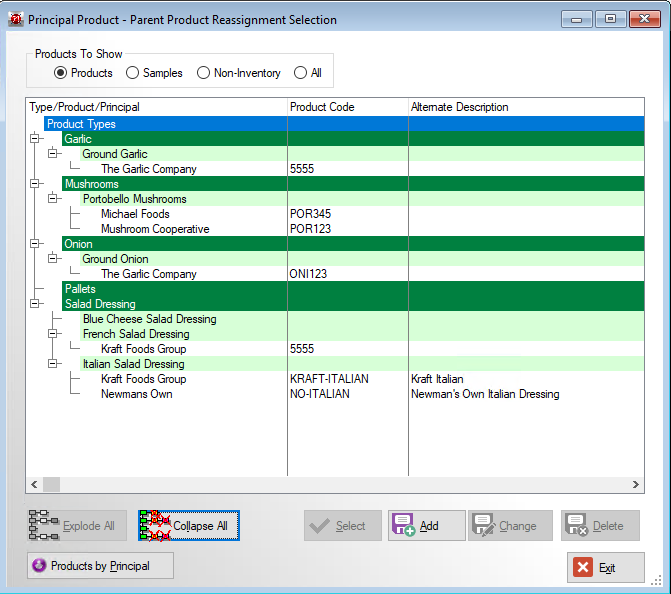671x594 pixels.
Task: Click Newman's Own Italian Dressing description
Action: (x=485, y=394)
